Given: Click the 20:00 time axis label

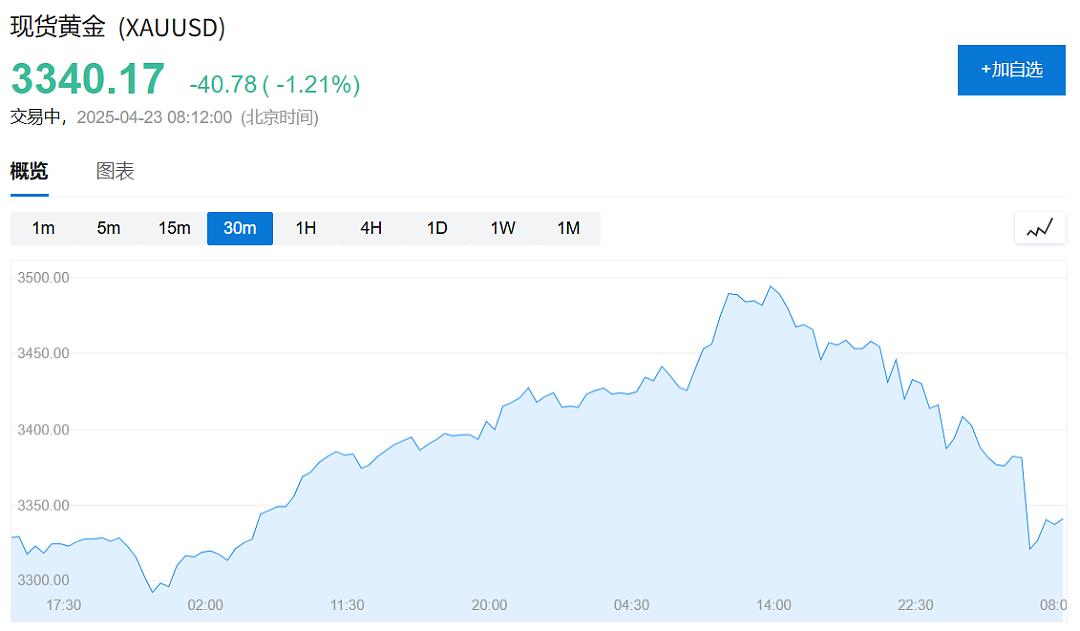Looking at the screenshot, I should tap(489, 605).
